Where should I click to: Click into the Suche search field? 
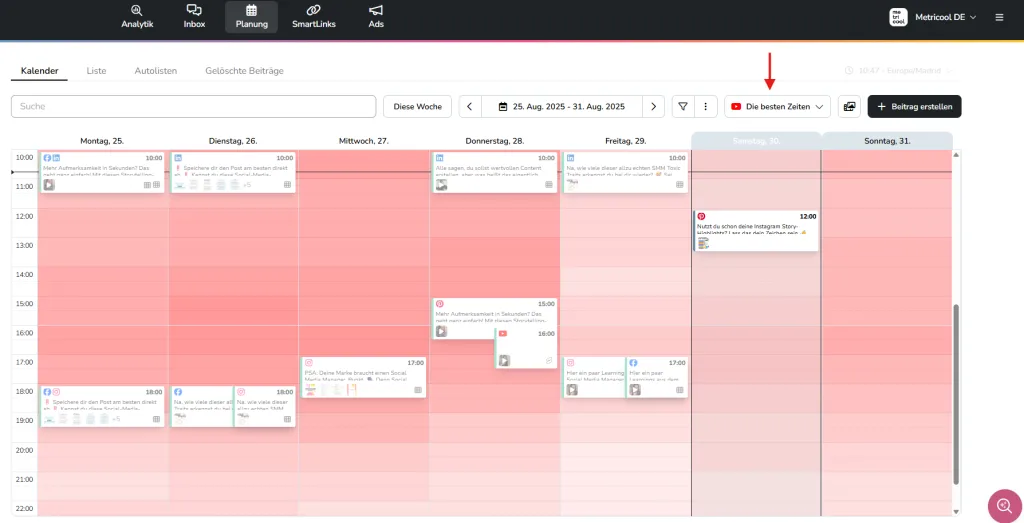pos(193,106)
